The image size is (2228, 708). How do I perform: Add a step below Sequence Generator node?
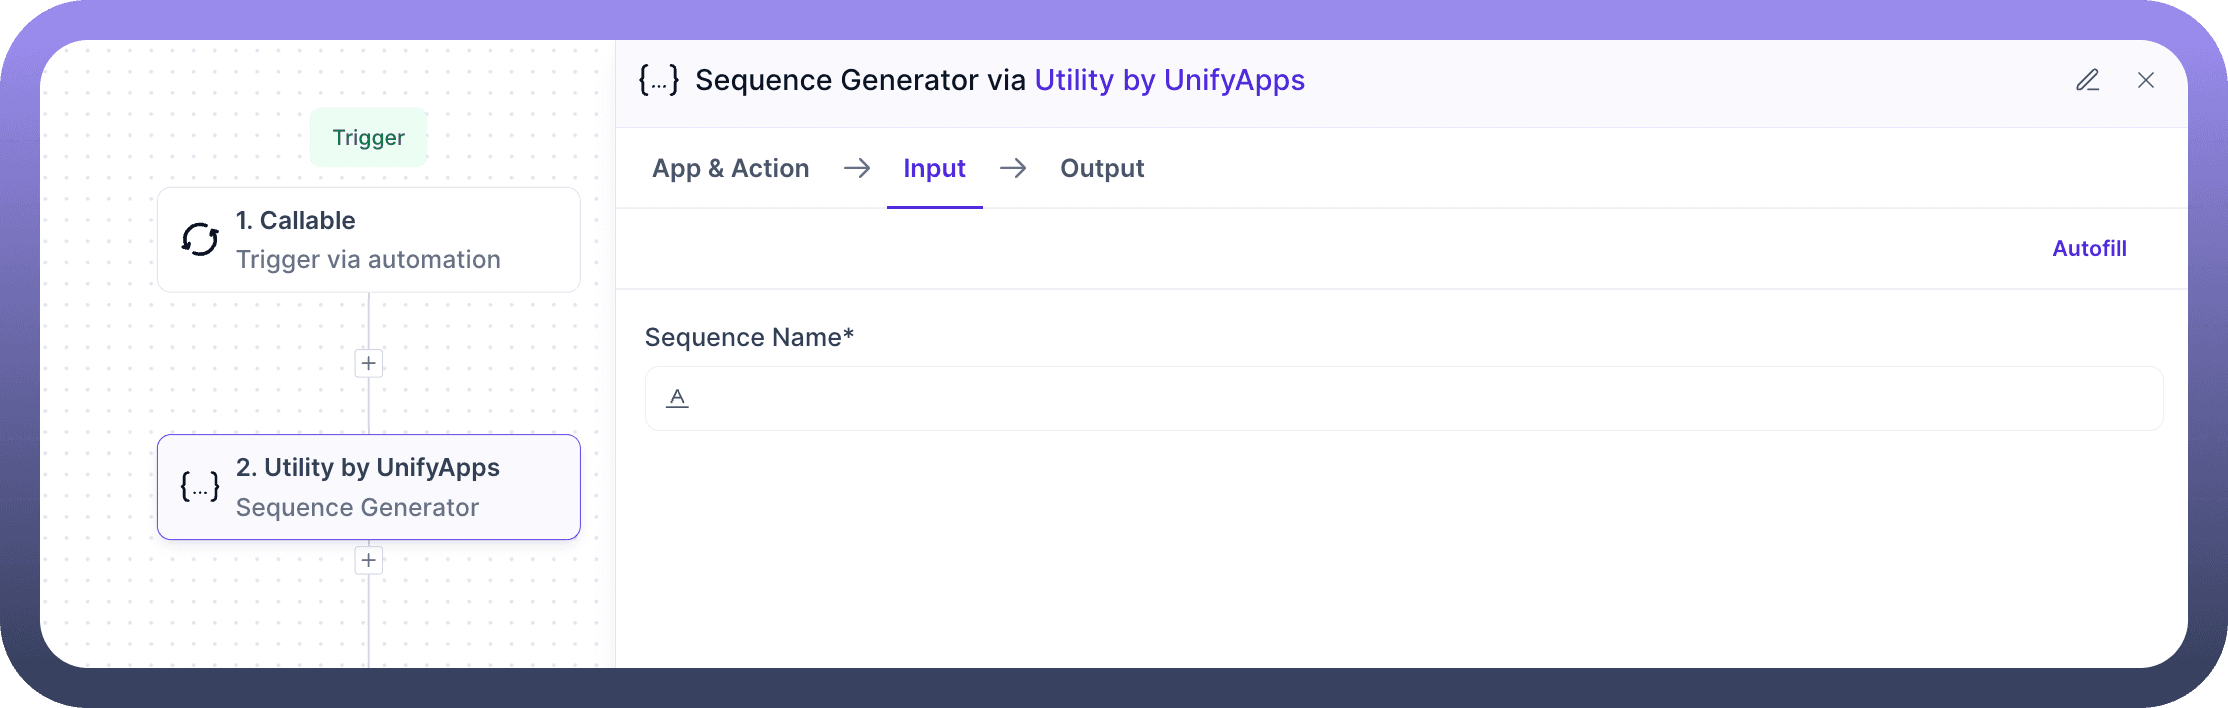coord(369,560)
